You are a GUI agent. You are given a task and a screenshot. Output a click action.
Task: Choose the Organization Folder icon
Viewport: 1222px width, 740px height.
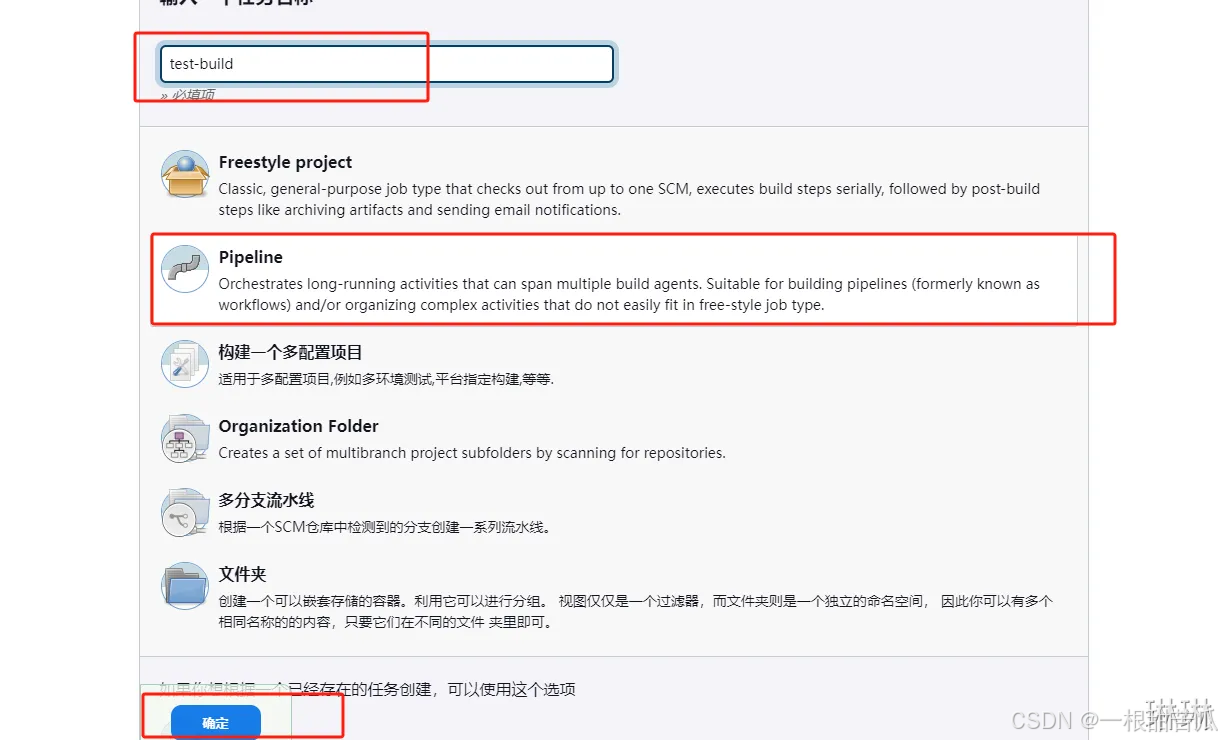185,437
